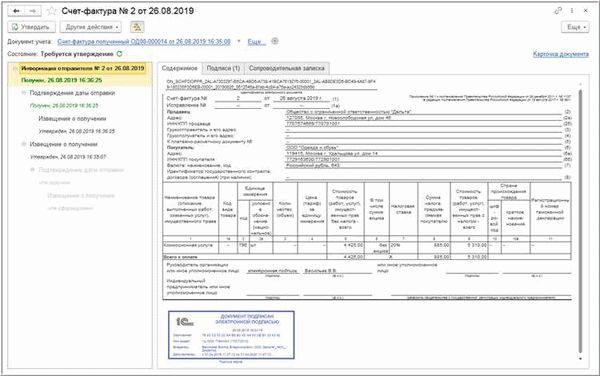600x376 pixels.
Task: Click the scroll-up arrow of the preview
Action: click(x=580, y=84)
